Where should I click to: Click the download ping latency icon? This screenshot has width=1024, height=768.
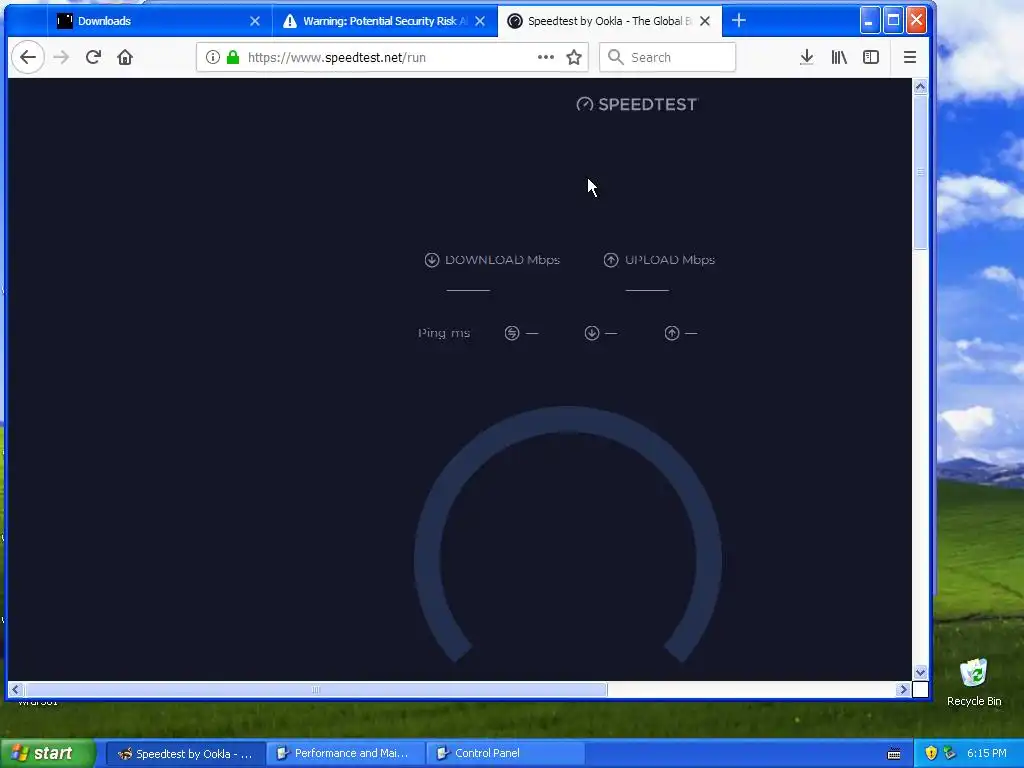click(592, 333)
